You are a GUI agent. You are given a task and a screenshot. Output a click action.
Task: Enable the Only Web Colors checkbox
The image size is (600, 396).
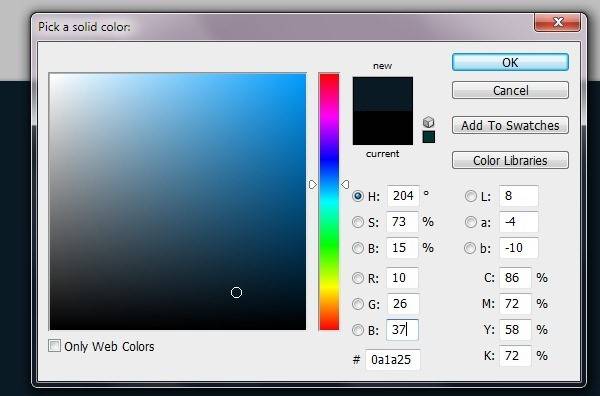[x=54, y=346]
